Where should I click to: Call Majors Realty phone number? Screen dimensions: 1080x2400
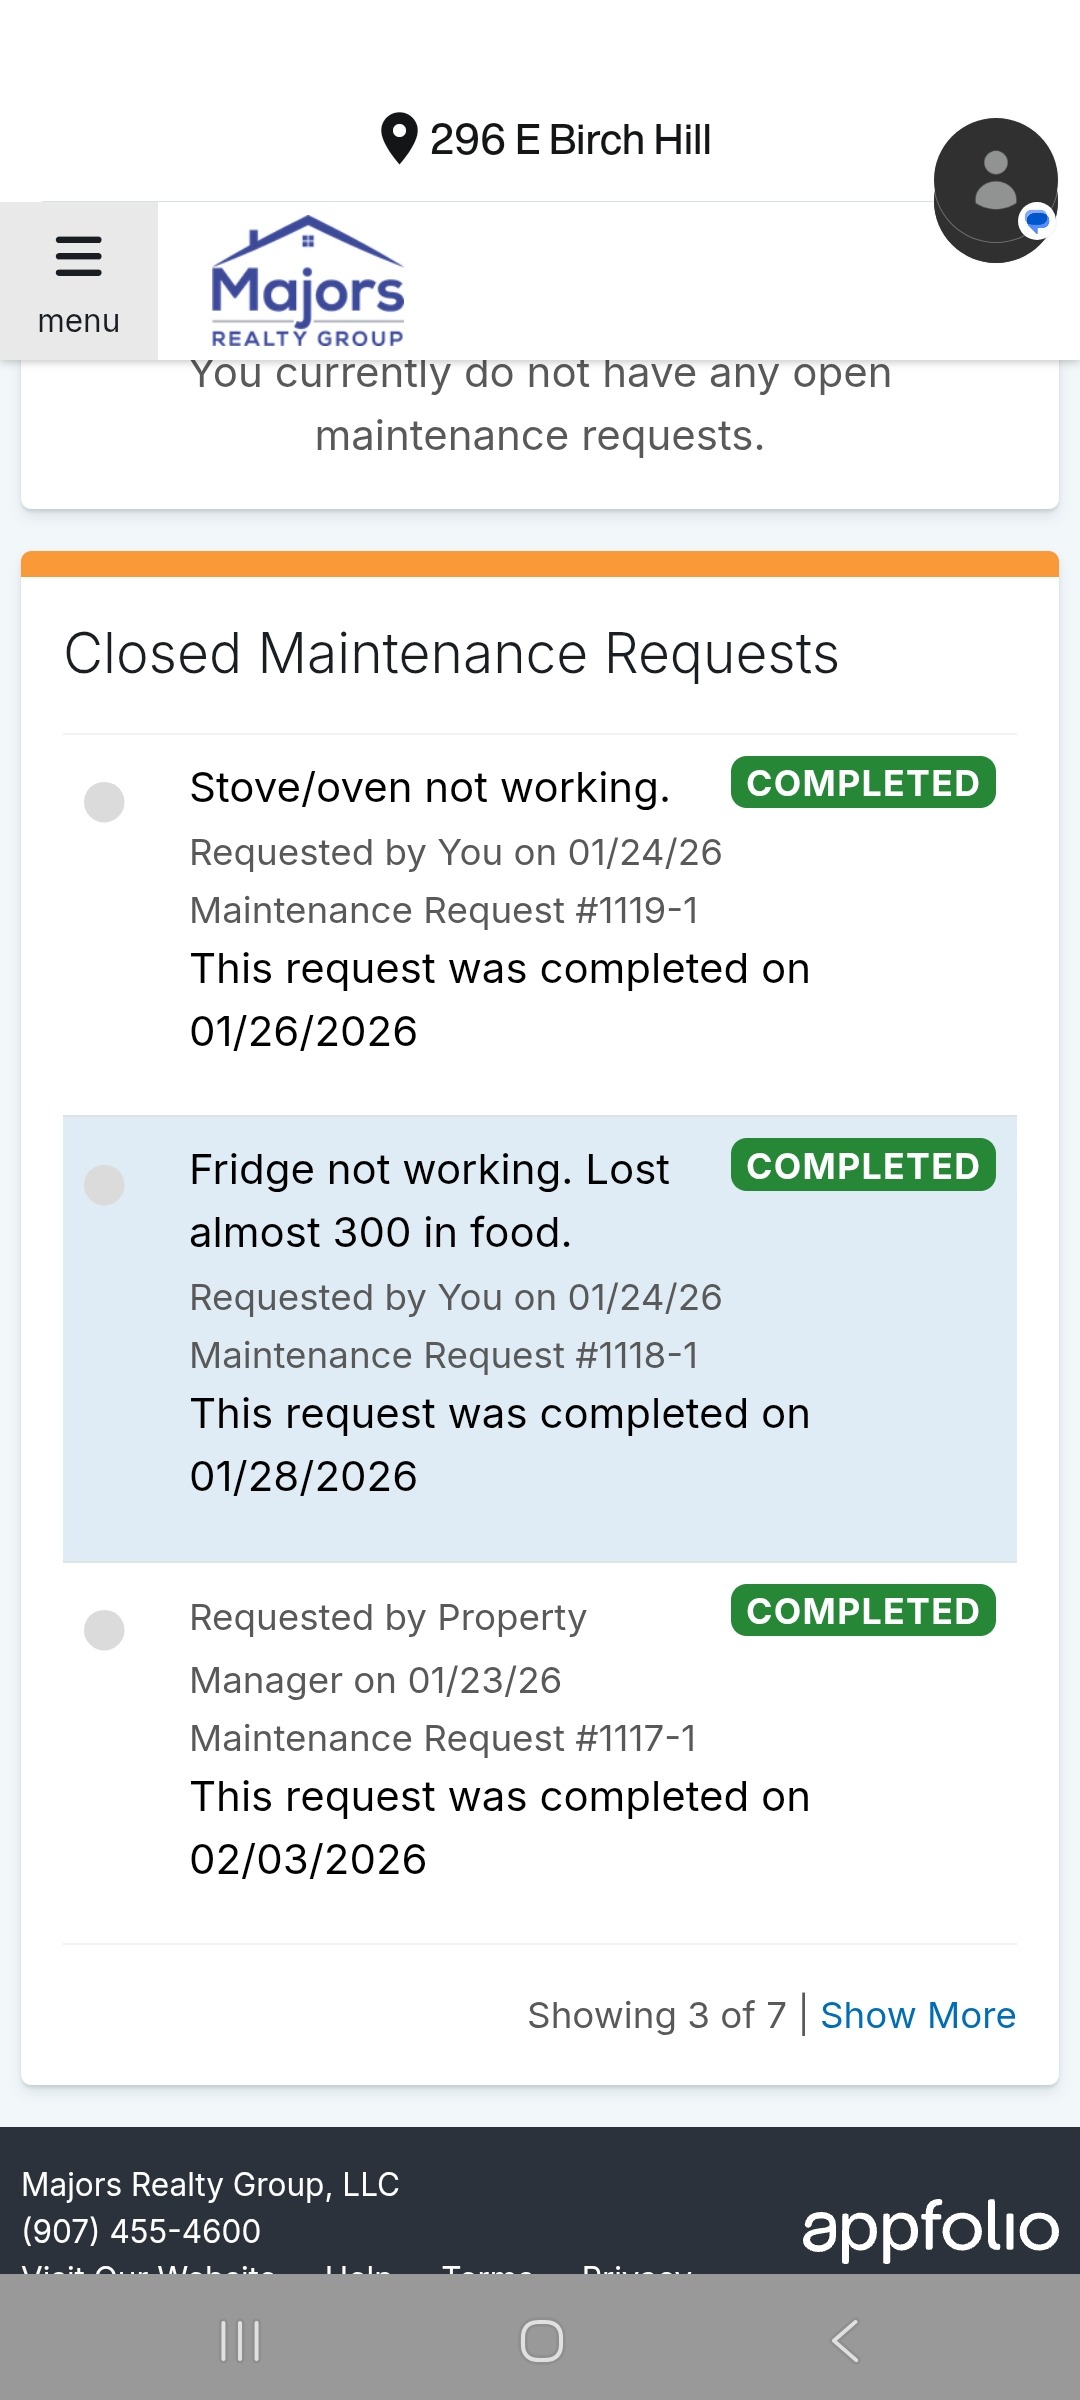click(x=141, y=2230)
